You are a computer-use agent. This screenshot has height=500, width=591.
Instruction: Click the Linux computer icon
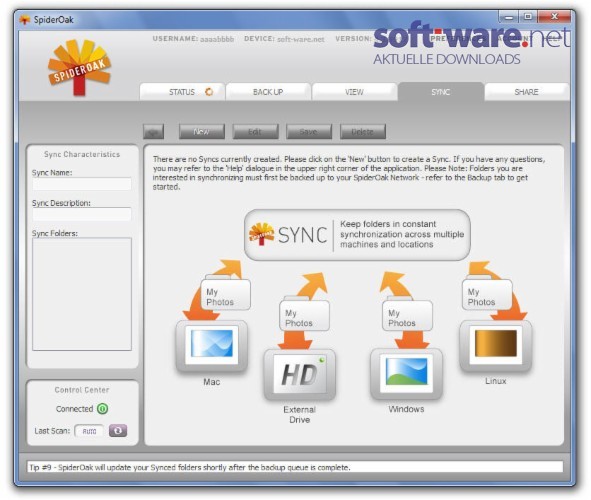click(495, 347)
